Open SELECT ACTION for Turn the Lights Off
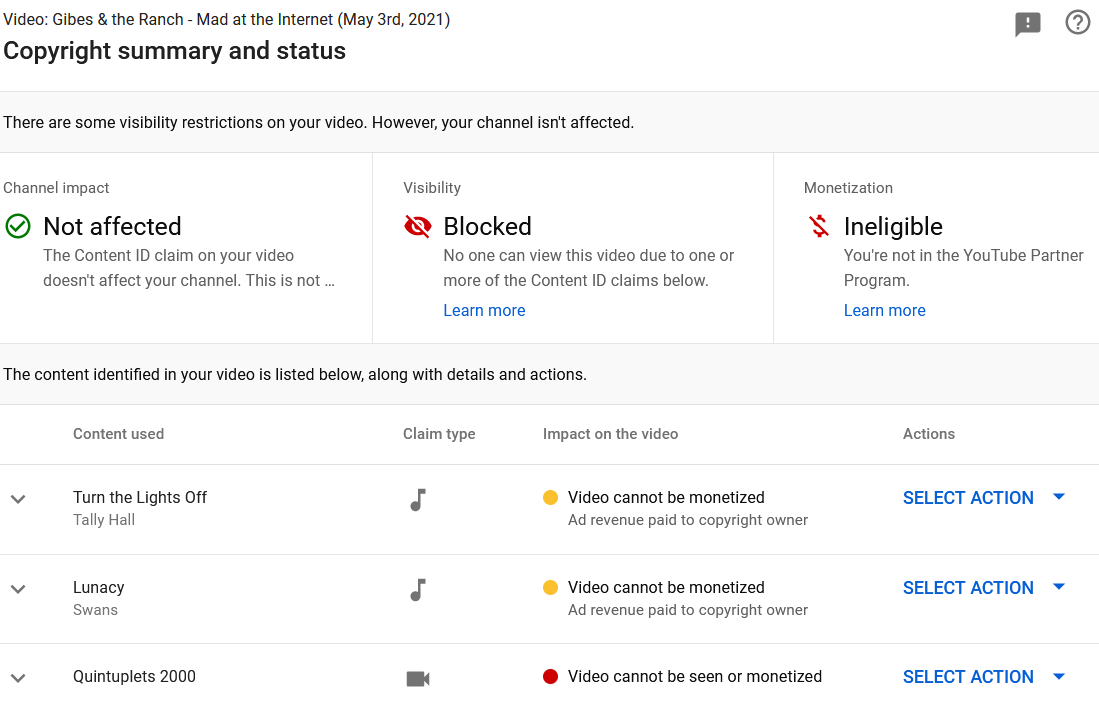Image resolution: width=1099 pixels, height=709 pixels. tap(984, 497)
